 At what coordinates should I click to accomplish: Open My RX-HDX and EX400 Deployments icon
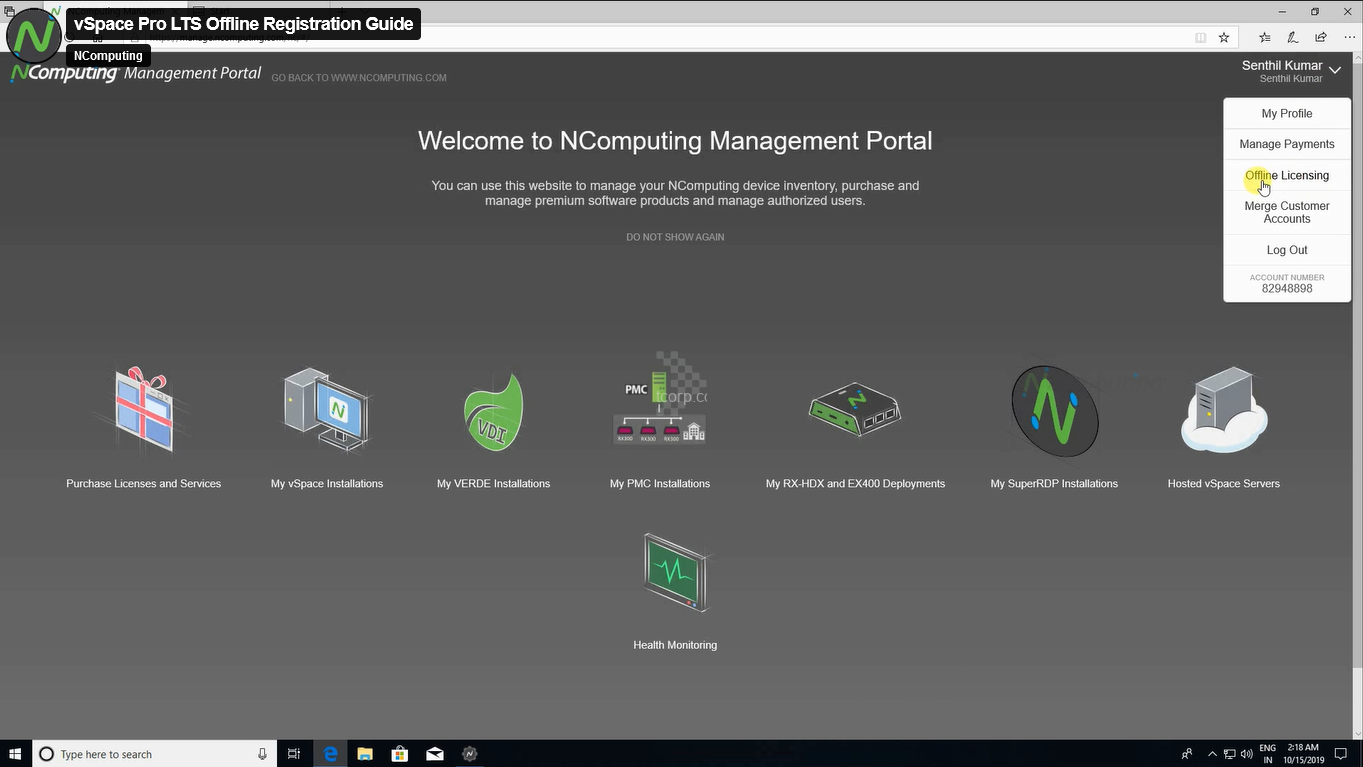tap(854, 410)
